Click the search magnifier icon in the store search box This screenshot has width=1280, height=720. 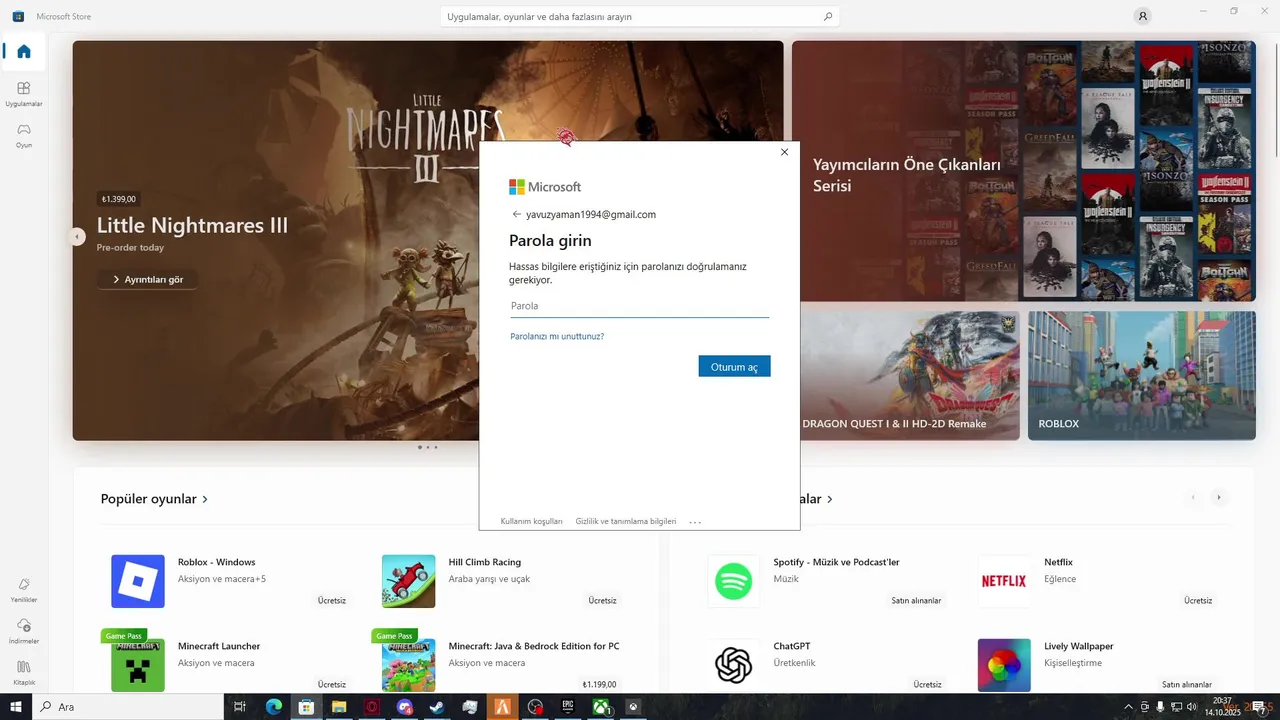tap(827, 16)
